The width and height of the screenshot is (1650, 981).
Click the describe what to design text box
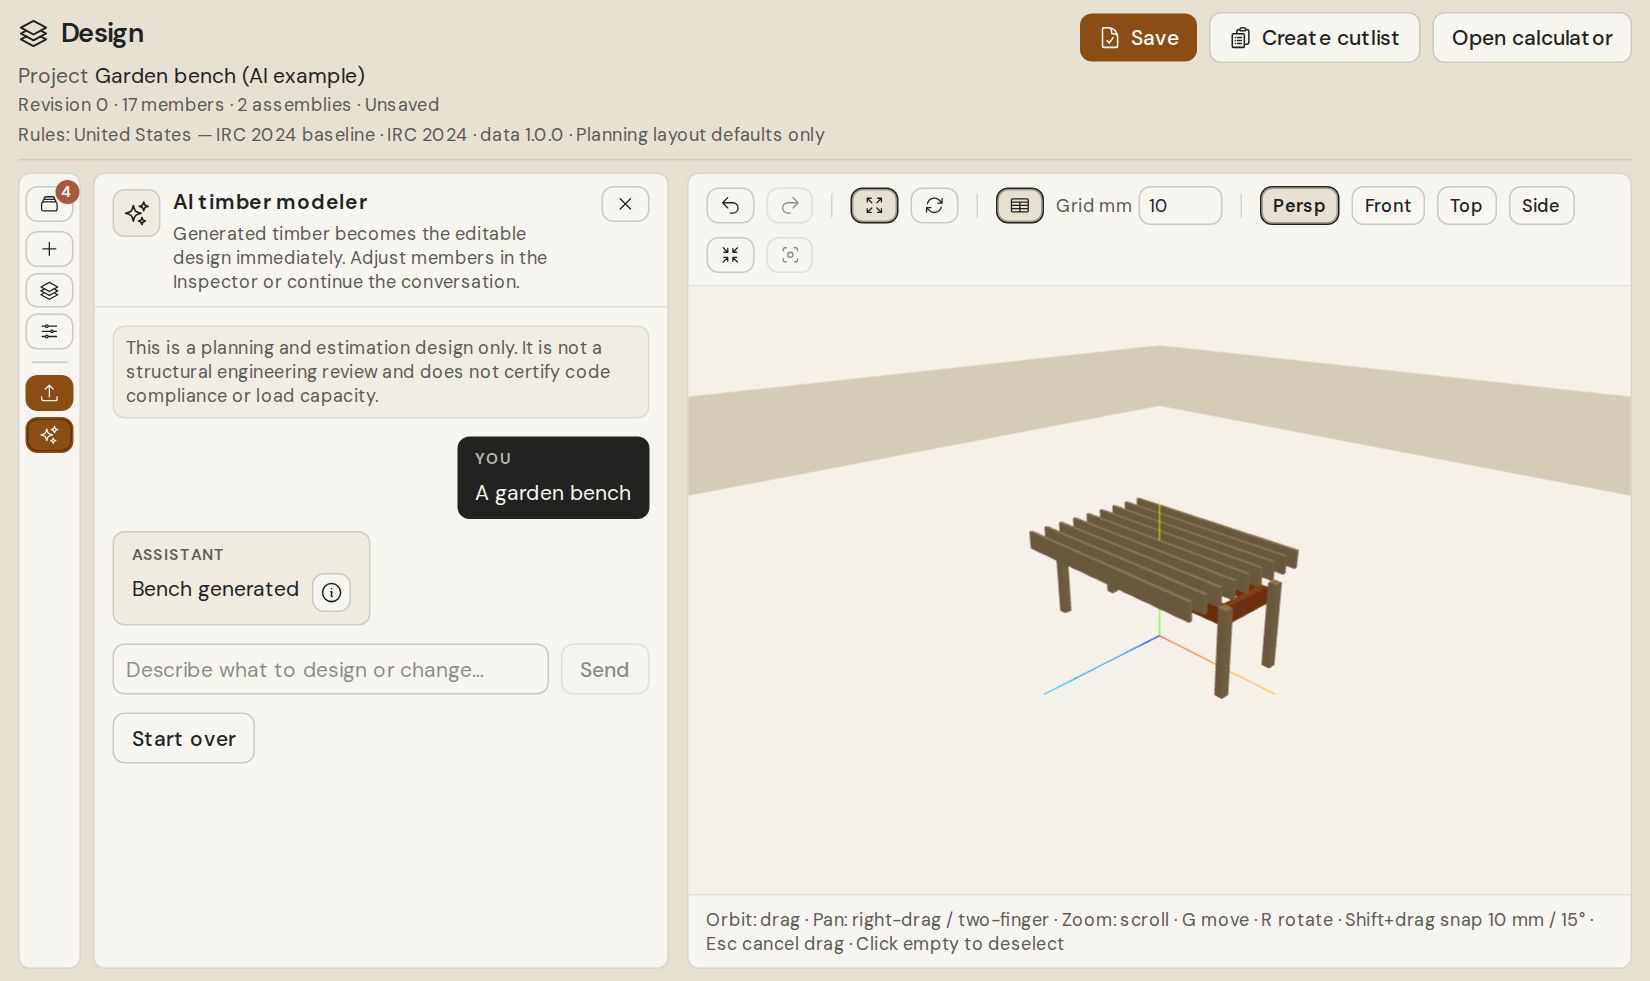(330, 669)
